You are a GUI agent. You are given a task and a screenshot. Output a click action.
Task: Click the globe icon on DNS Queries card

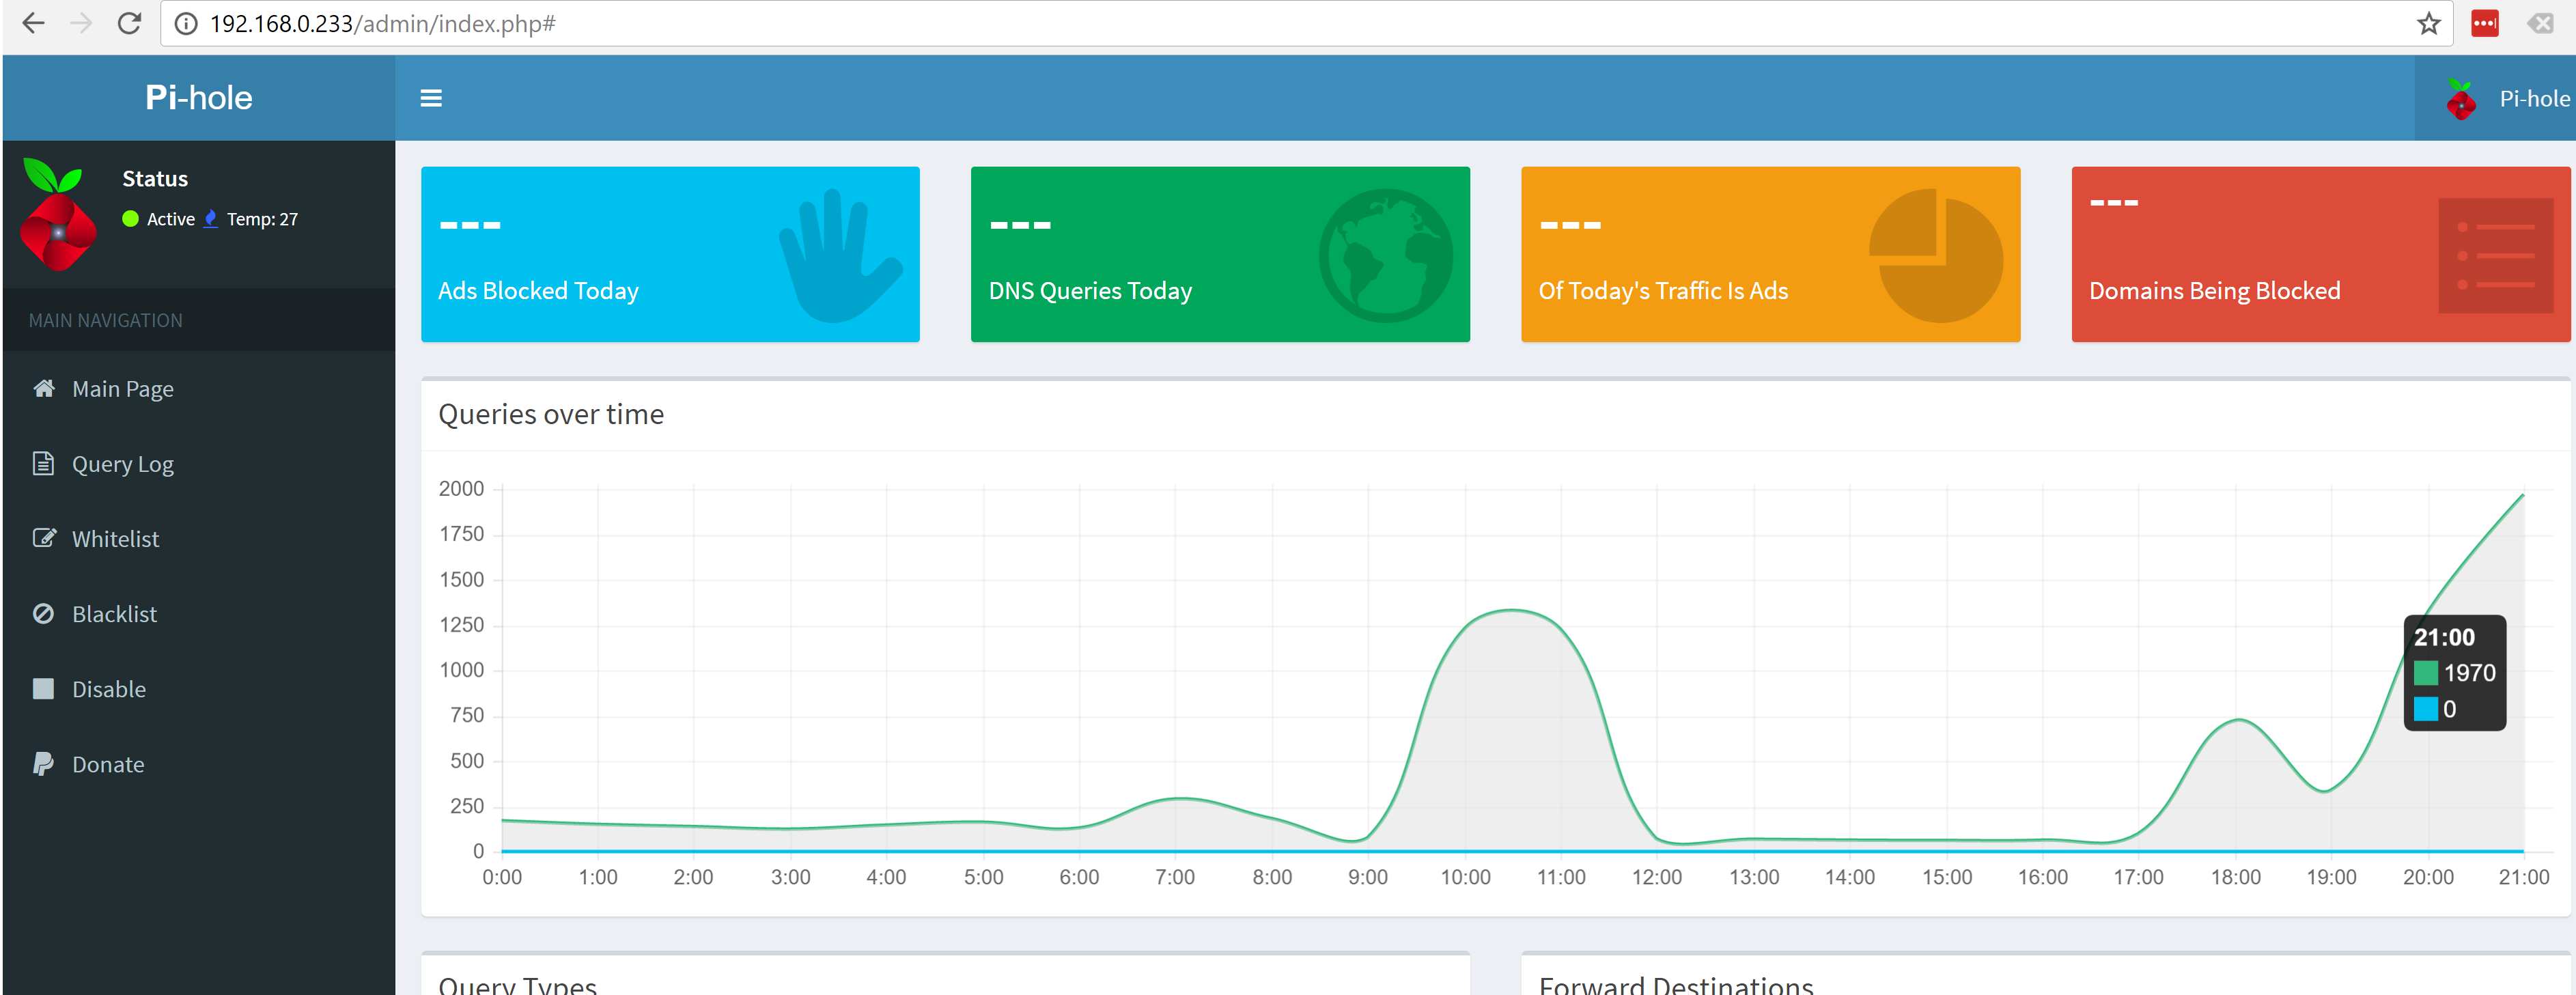[x=1386, y=255]
